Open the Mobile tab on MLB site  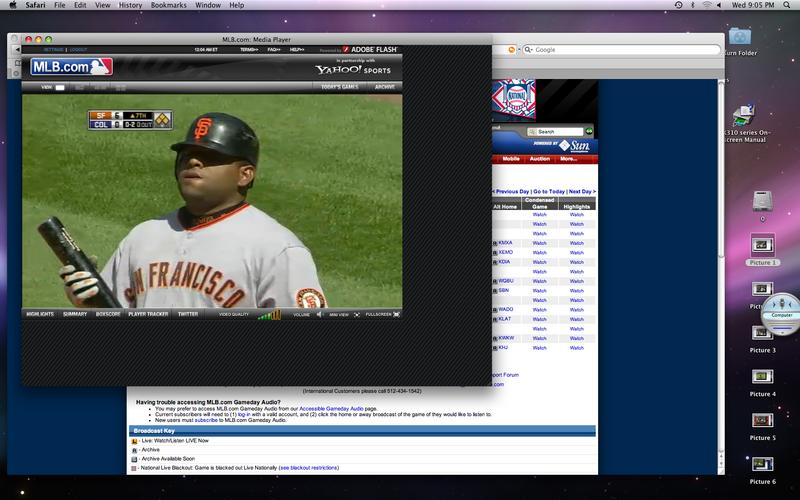(x=511, y=159)
